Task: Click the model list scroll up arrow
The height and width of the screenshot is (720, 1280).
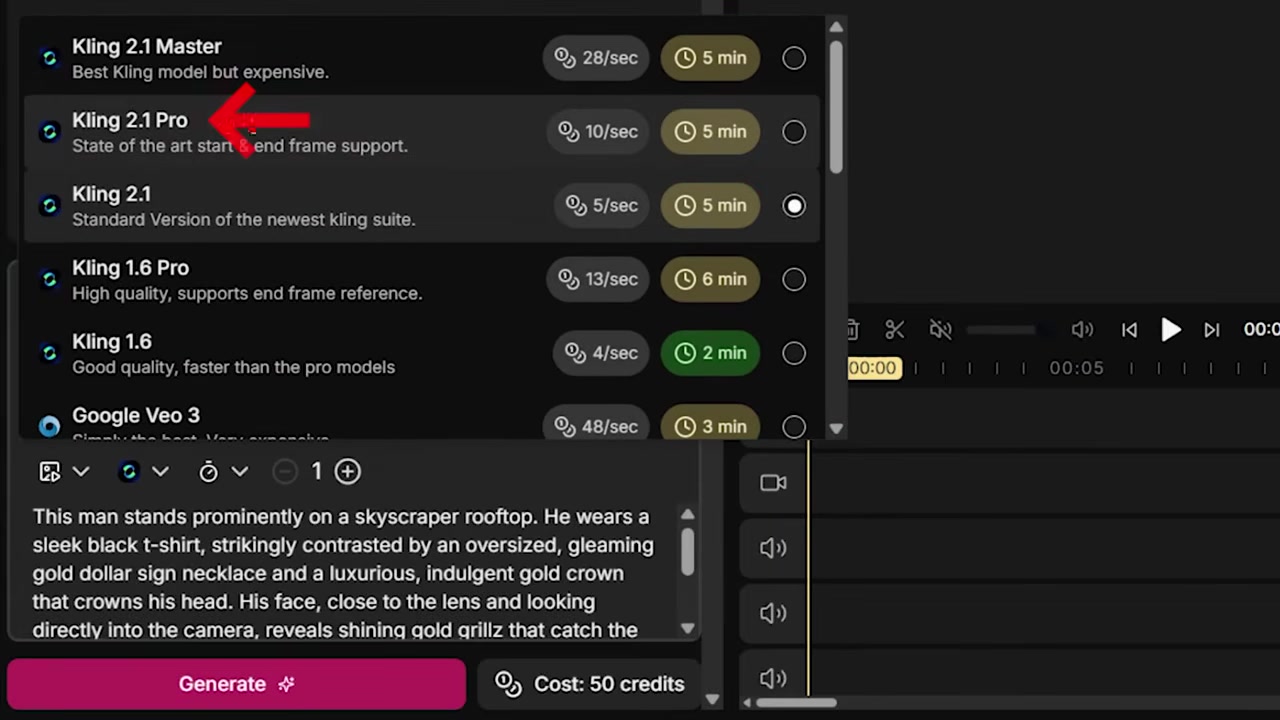Action: (836, 27)
